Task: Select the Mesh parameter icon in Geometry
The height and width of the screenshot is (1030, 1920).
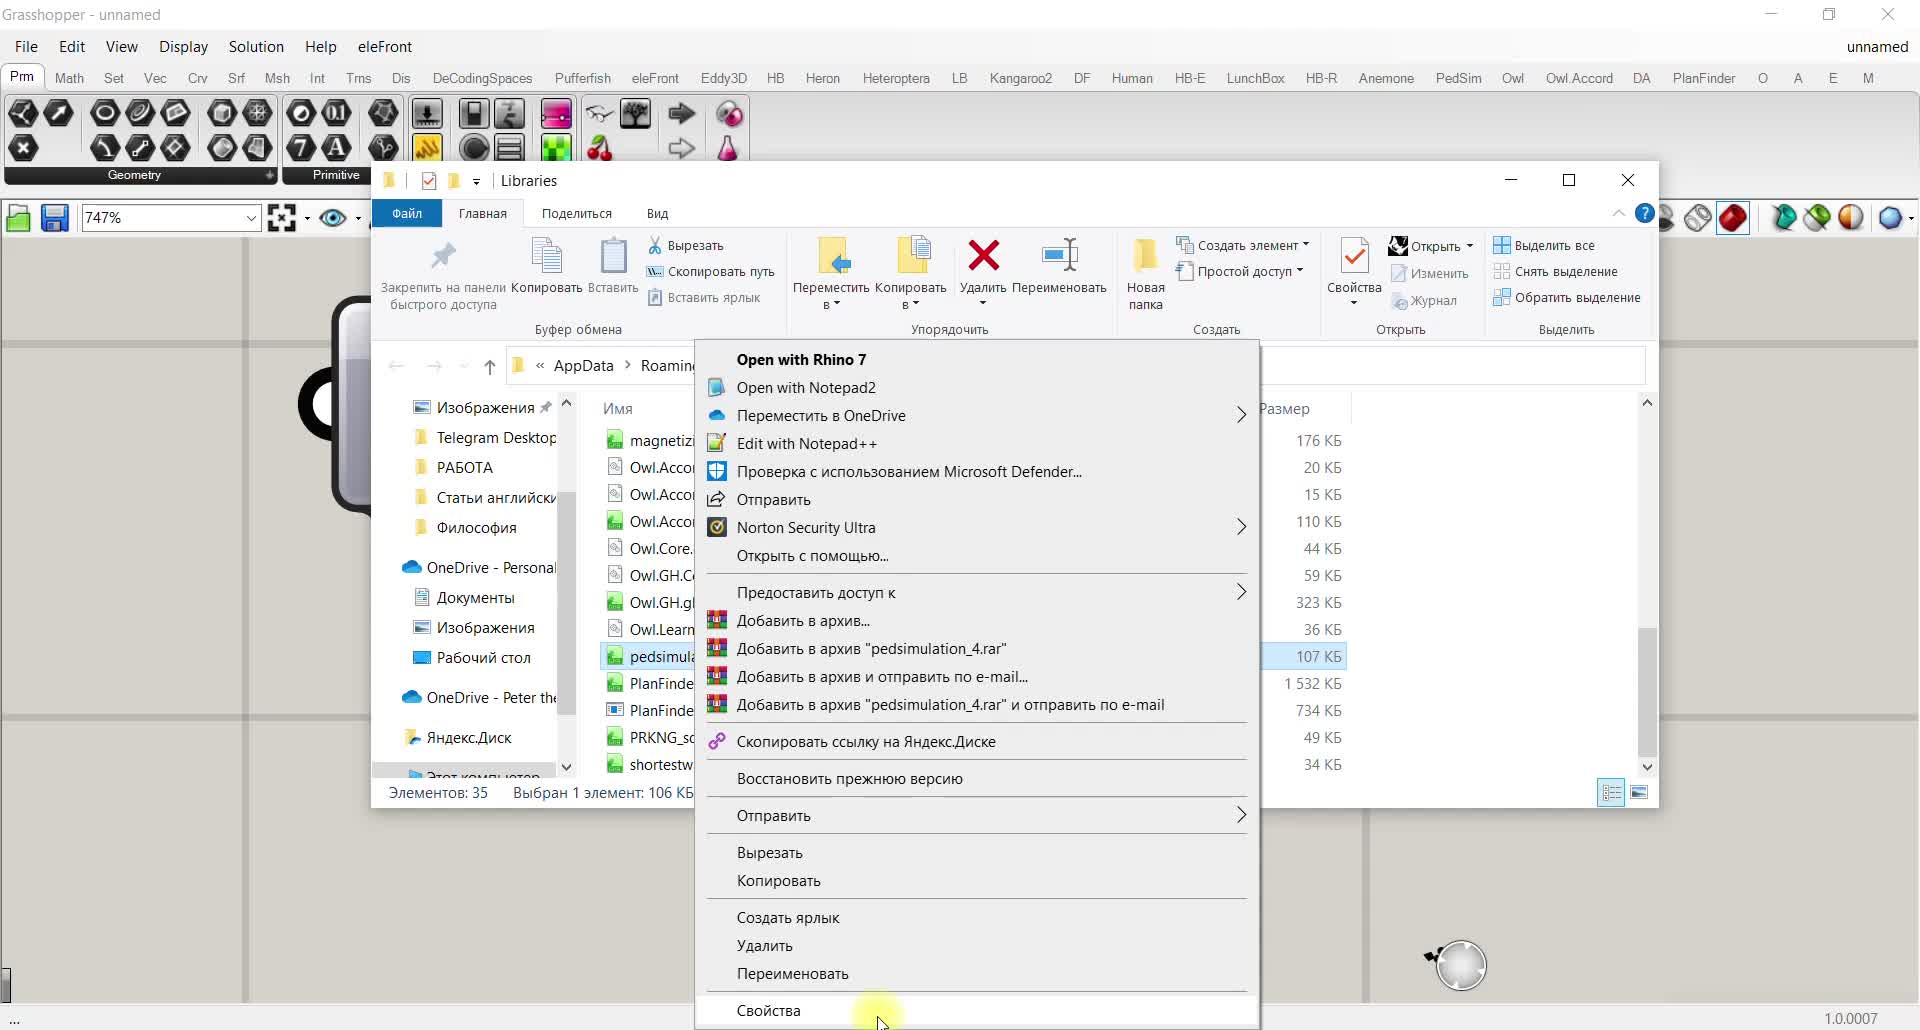Action: point(258,113)
